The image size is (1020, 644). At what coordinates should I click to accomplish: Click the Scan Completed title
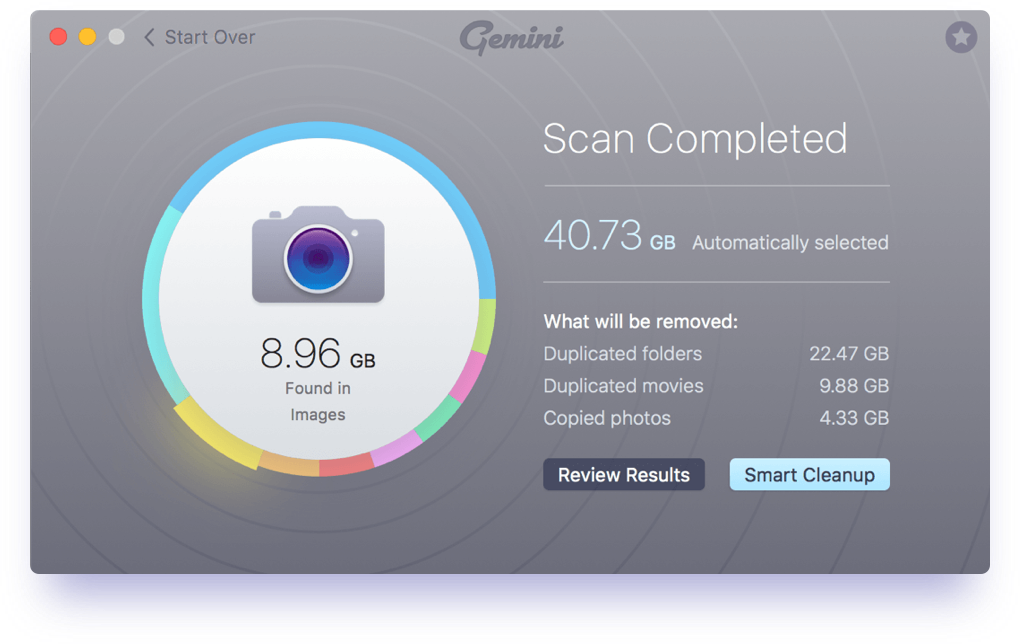point(695,139)
